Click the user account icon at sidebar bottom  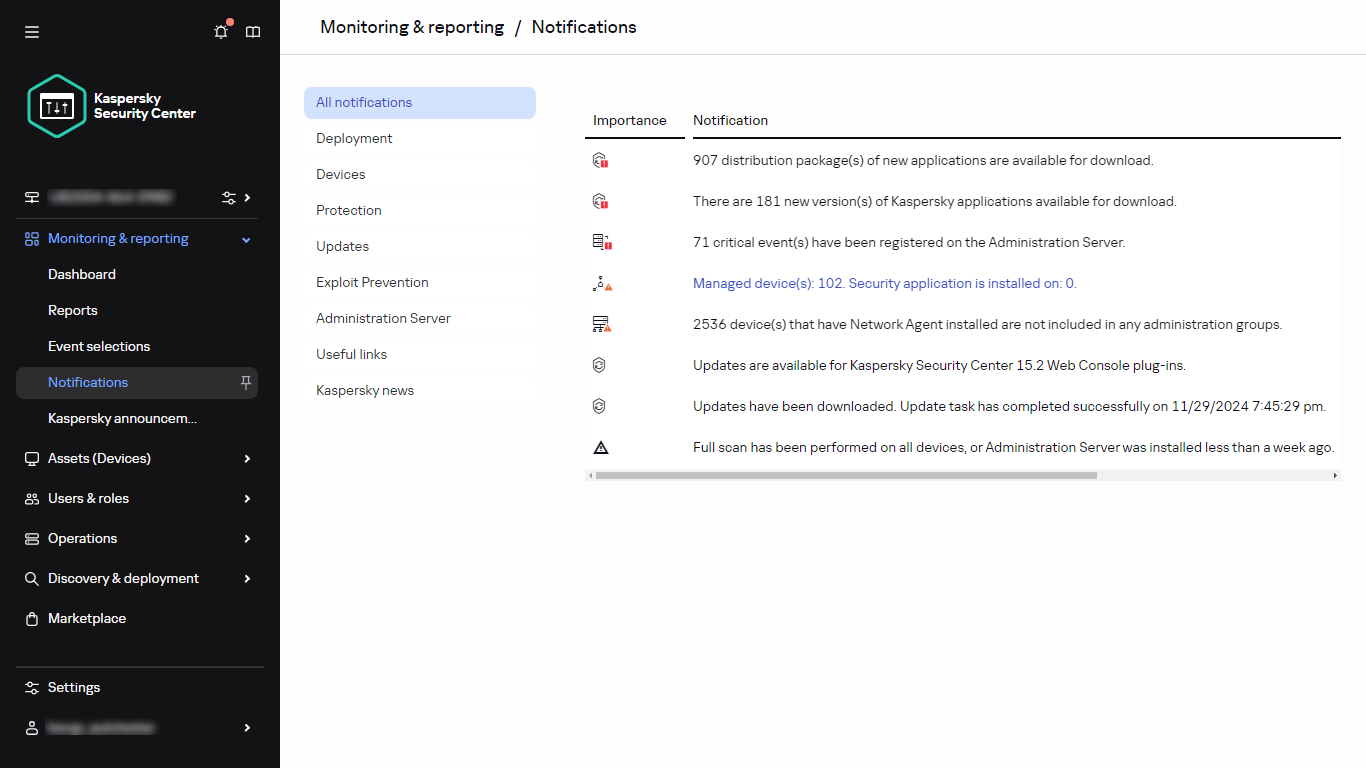point(31,727)
